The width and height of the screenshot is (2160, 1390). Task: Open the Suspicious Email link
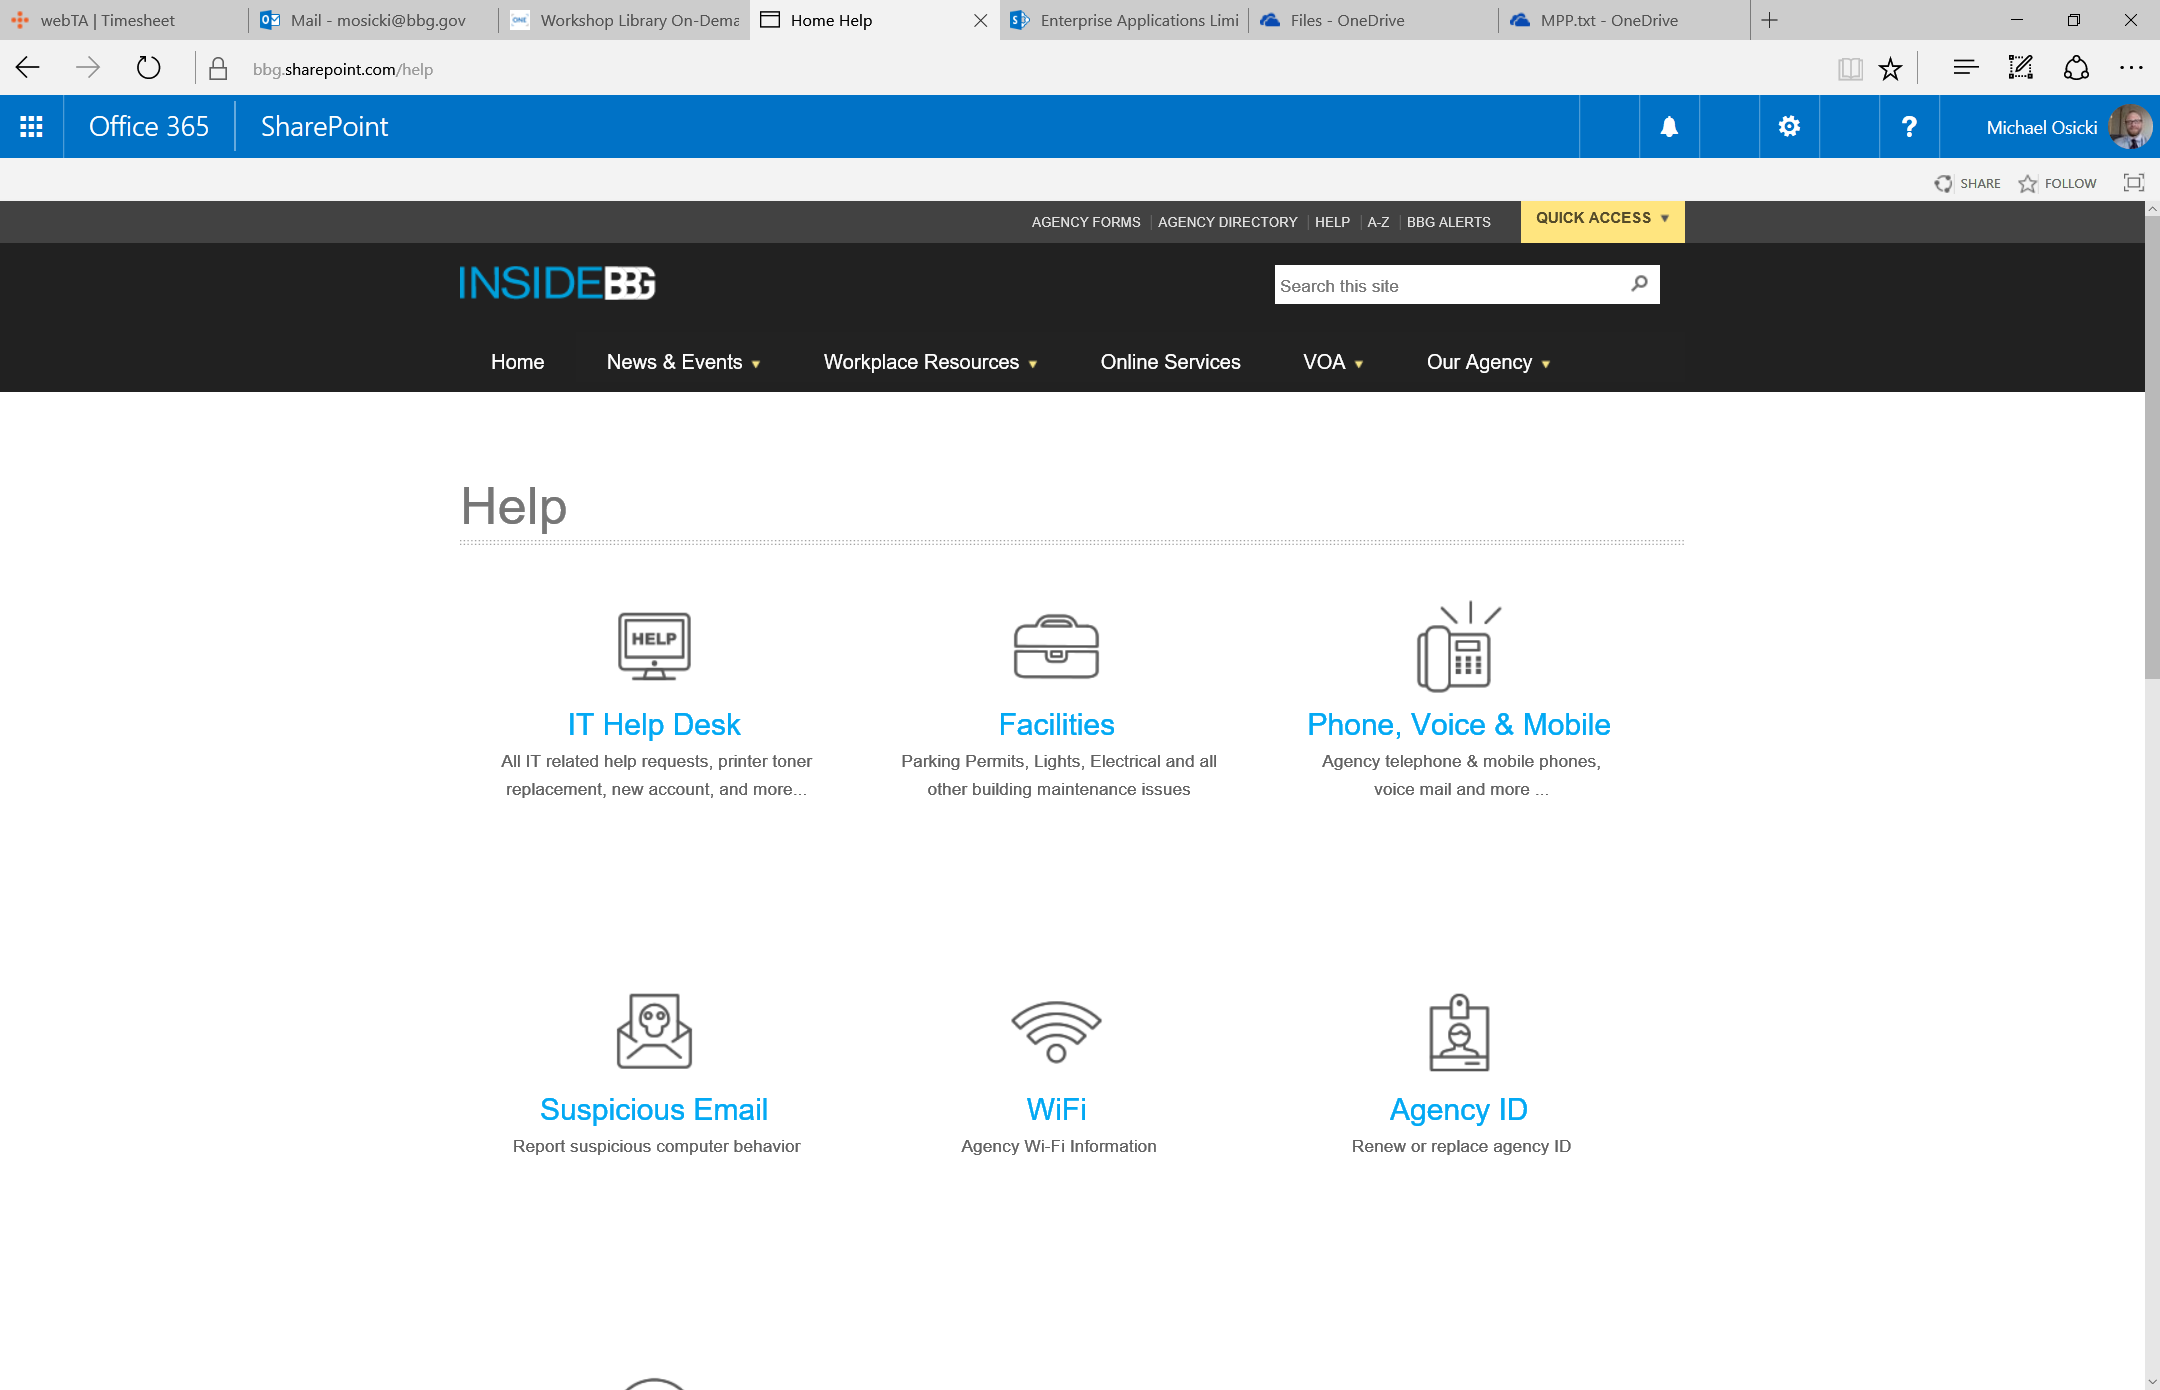click(x=654, y=1109)
